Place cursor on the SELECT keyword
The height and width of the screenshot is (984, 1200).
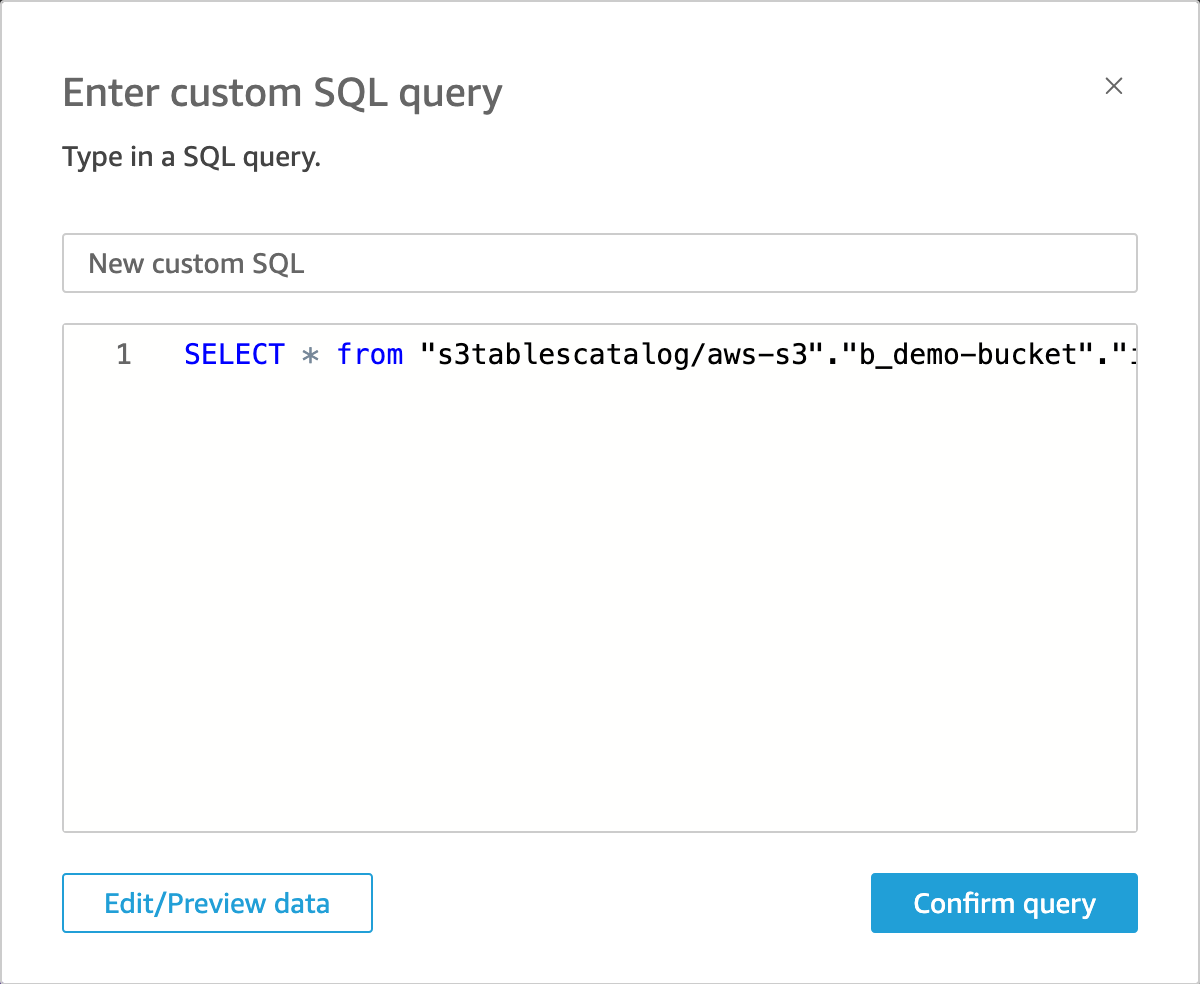[234, 354]
